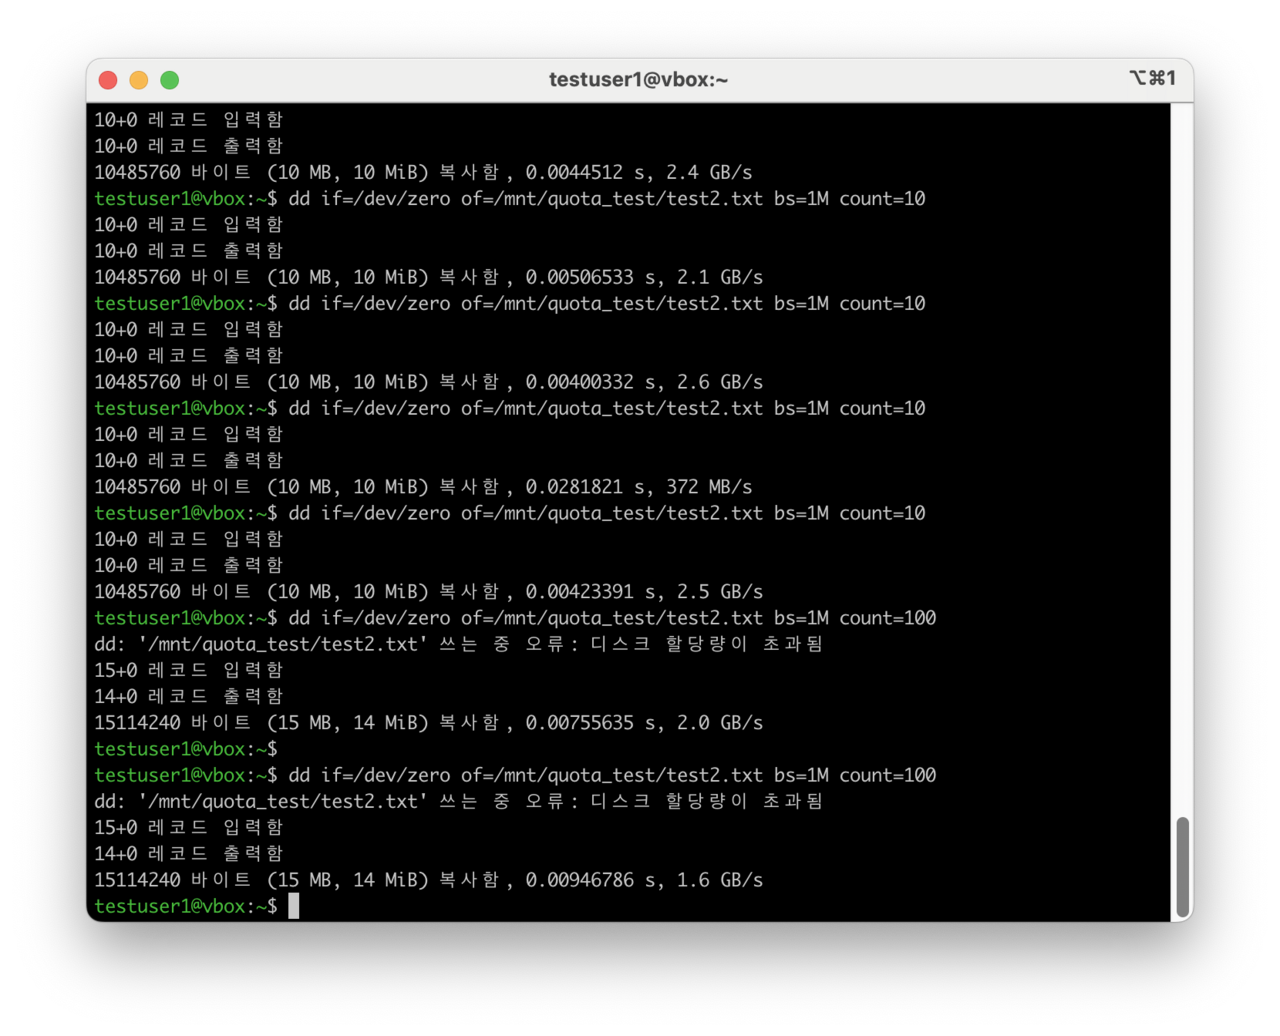The width and height of the screenshot is (1280, 1036).
Task: Click the green full-screen window button
Action: click(170, 80)
